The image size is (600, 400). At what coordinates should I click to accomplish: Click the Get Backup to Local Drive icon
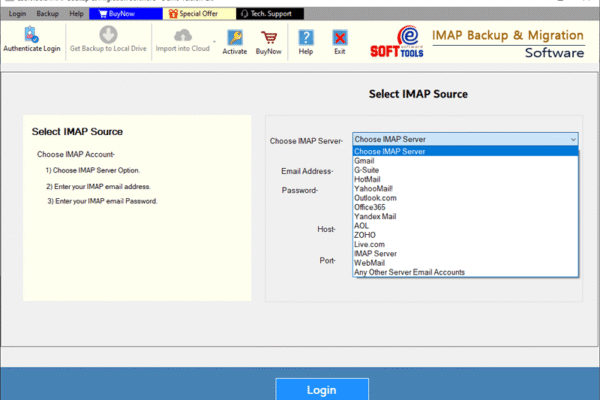(x=108, y=36)
